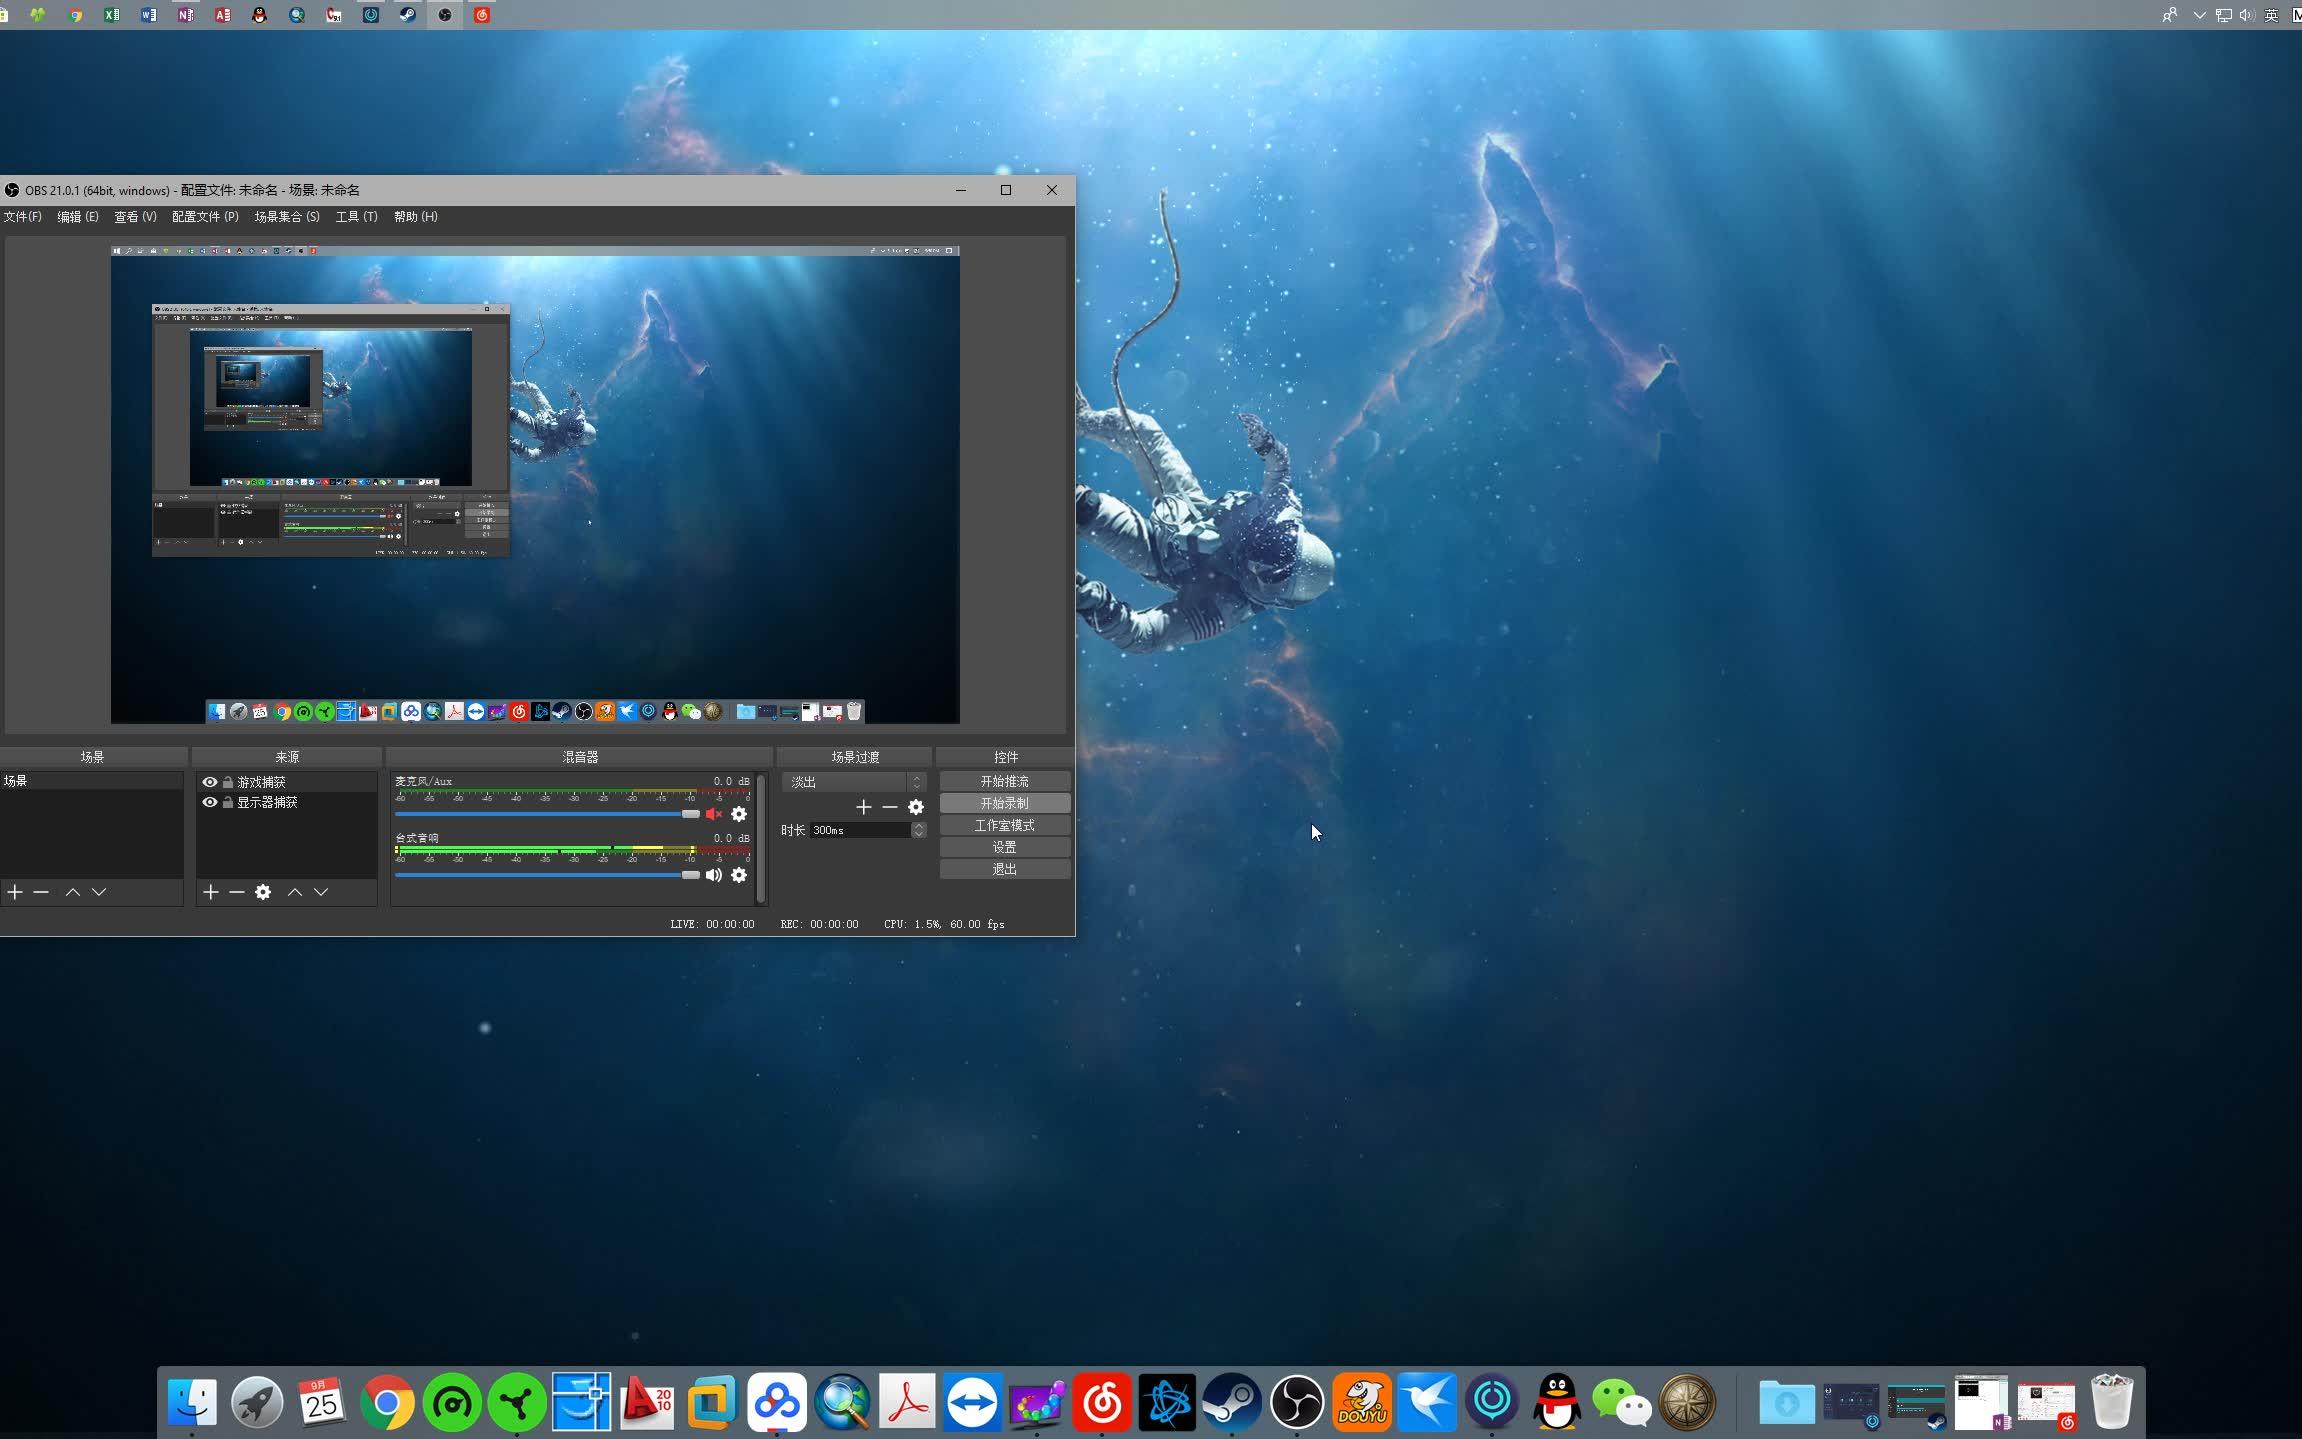Move selected source up with arrow
The height and width of the screenshot is (1439, 2302).
coord(295,892)
